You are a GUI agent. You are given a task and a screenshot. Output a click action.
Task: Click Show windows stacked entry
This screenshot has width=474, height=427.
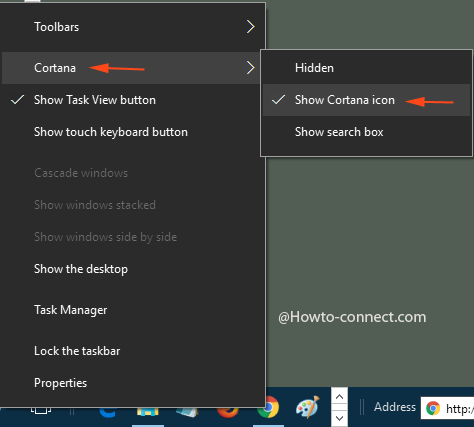[x=133, y=205]
